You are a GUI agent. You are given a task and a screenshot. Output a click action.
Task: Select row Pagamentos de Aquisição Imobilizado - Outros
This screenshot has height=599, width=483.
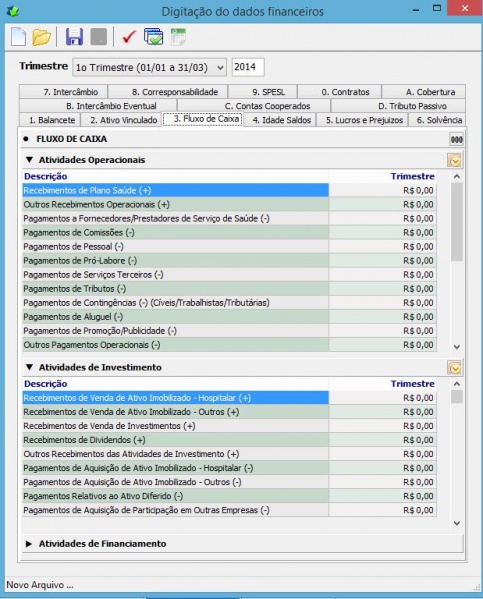[x=229, y=482]
